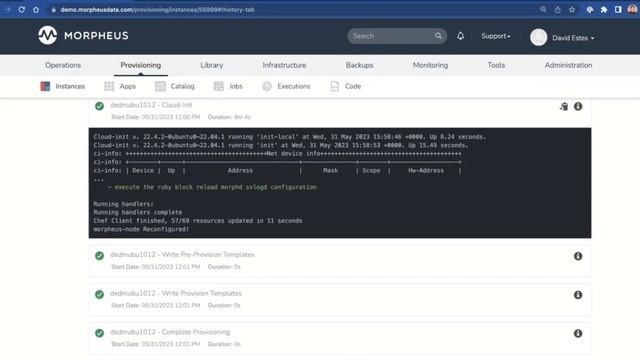This screenshot has width=640, height=360.
Task: Click Cloud-Init success checkmark
Action: tap(99, 106)
